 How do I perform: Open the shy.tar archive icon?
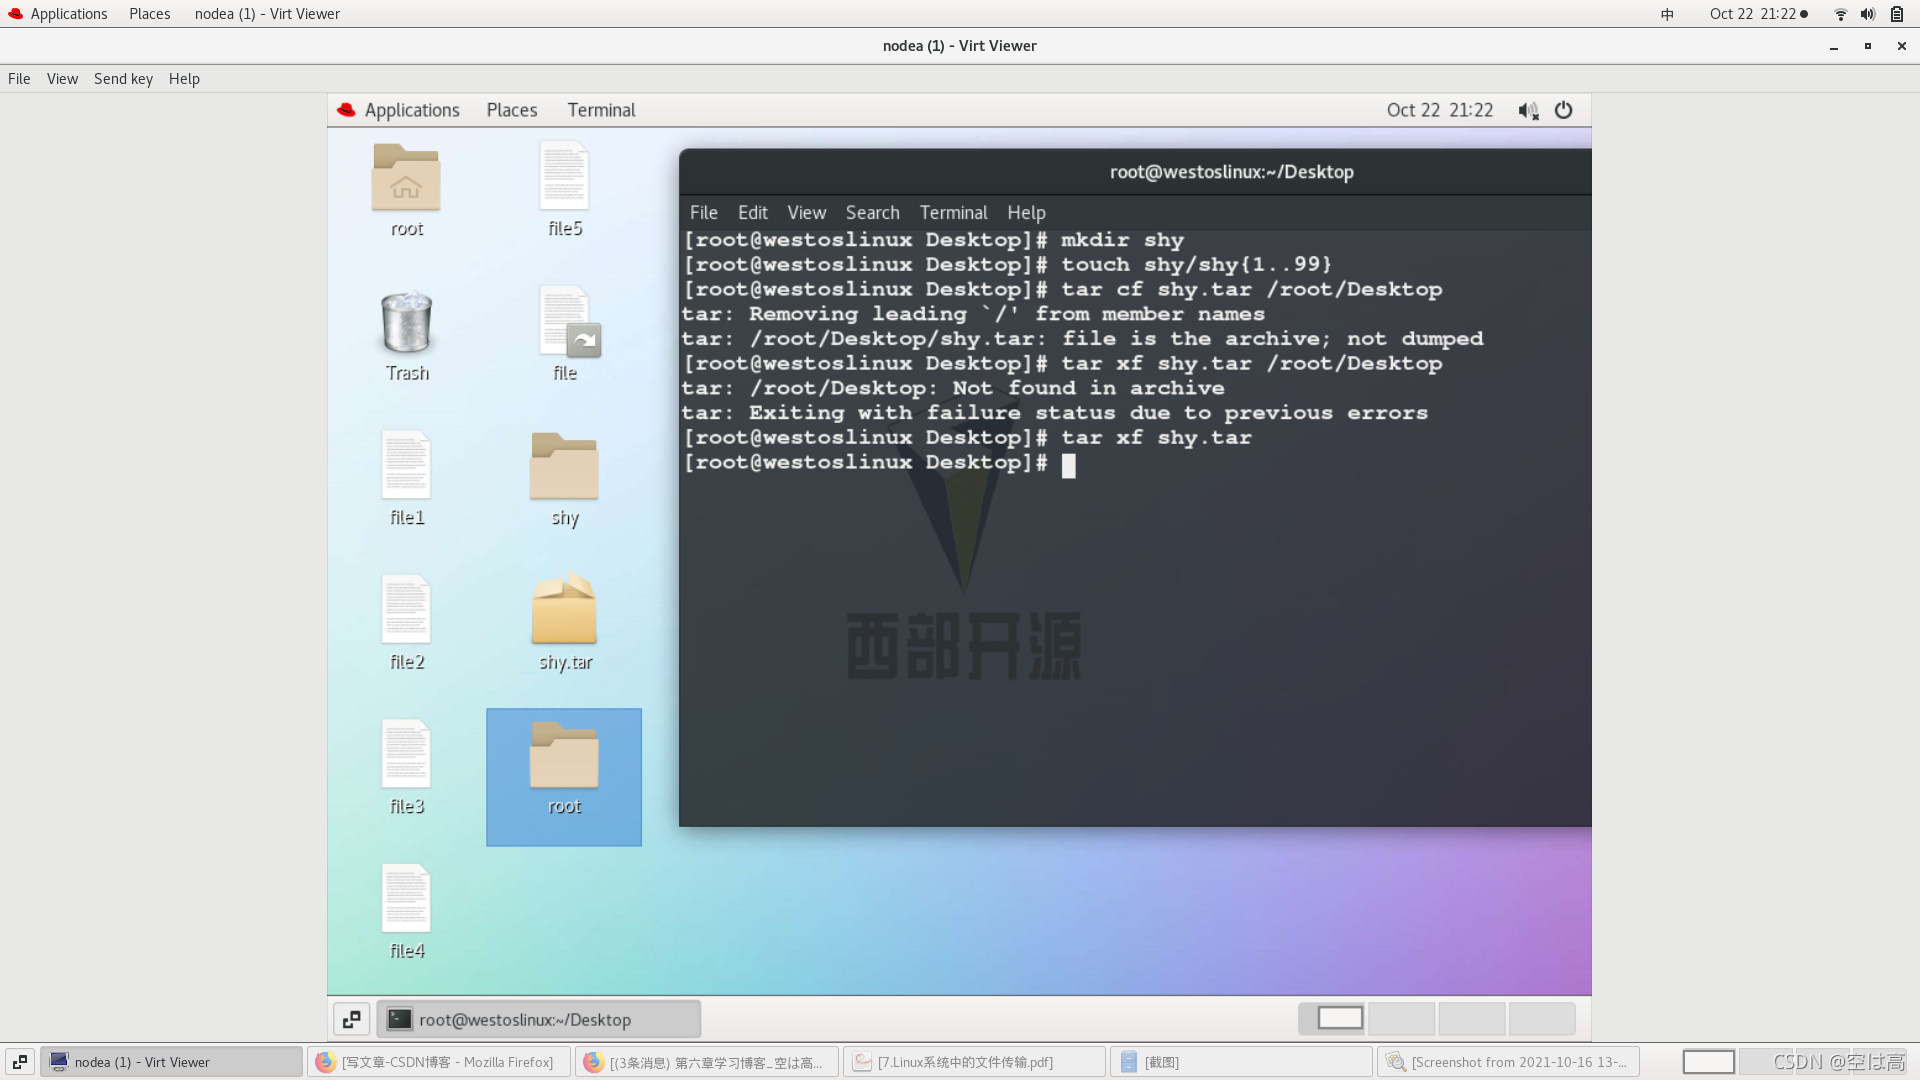pyautogui.click(x=564, y=613)
